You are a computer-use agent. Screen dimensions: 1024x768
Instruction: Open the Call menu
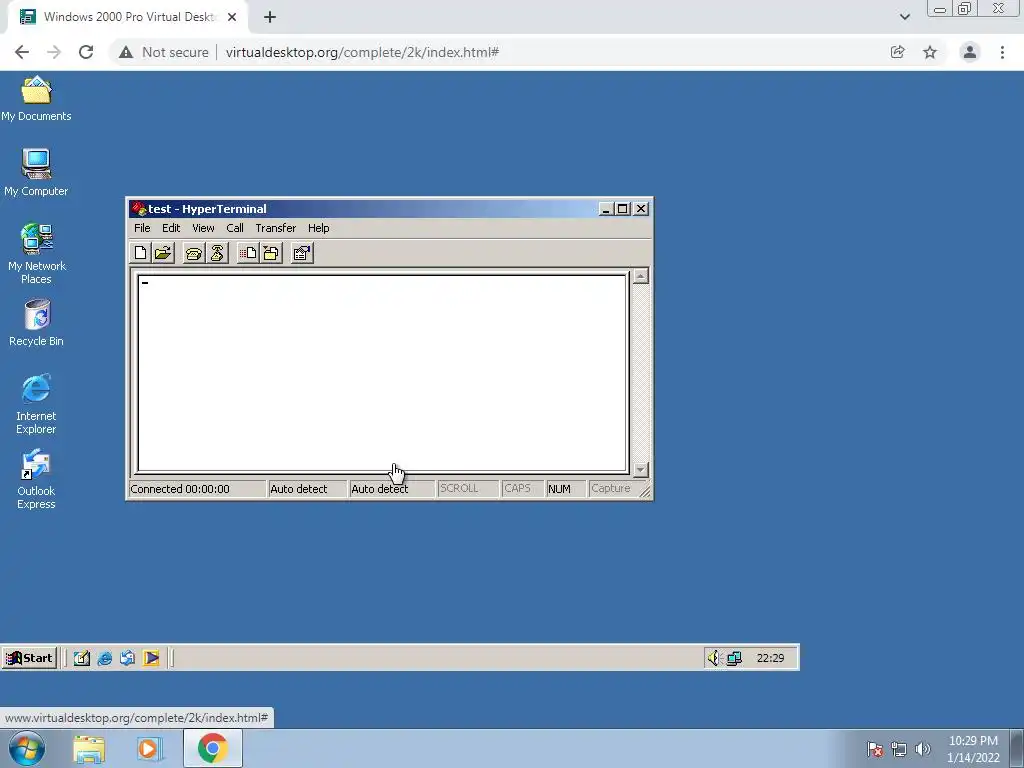(235, 228)
